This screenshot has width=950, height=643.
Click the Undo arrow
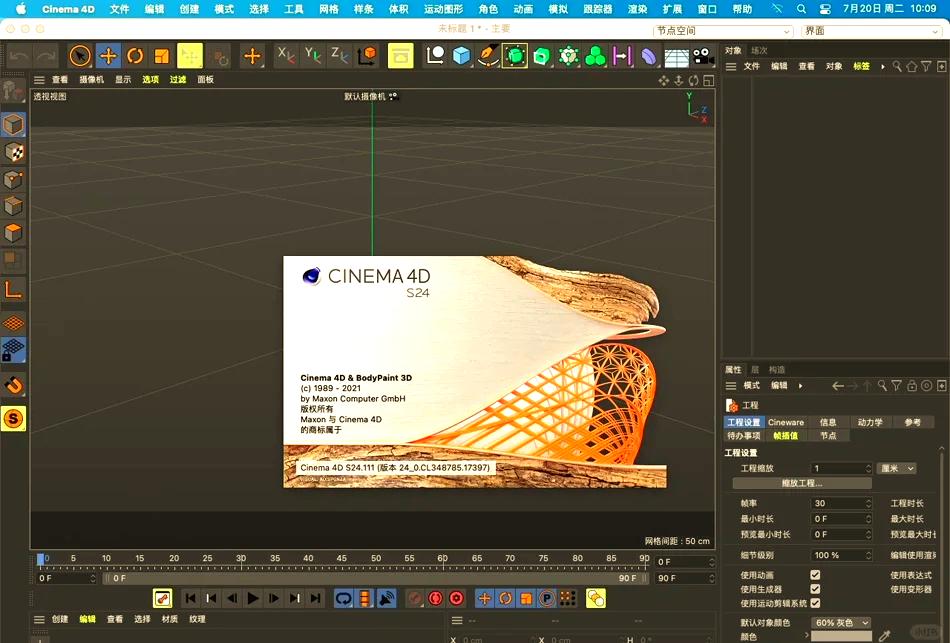point(19,56)
